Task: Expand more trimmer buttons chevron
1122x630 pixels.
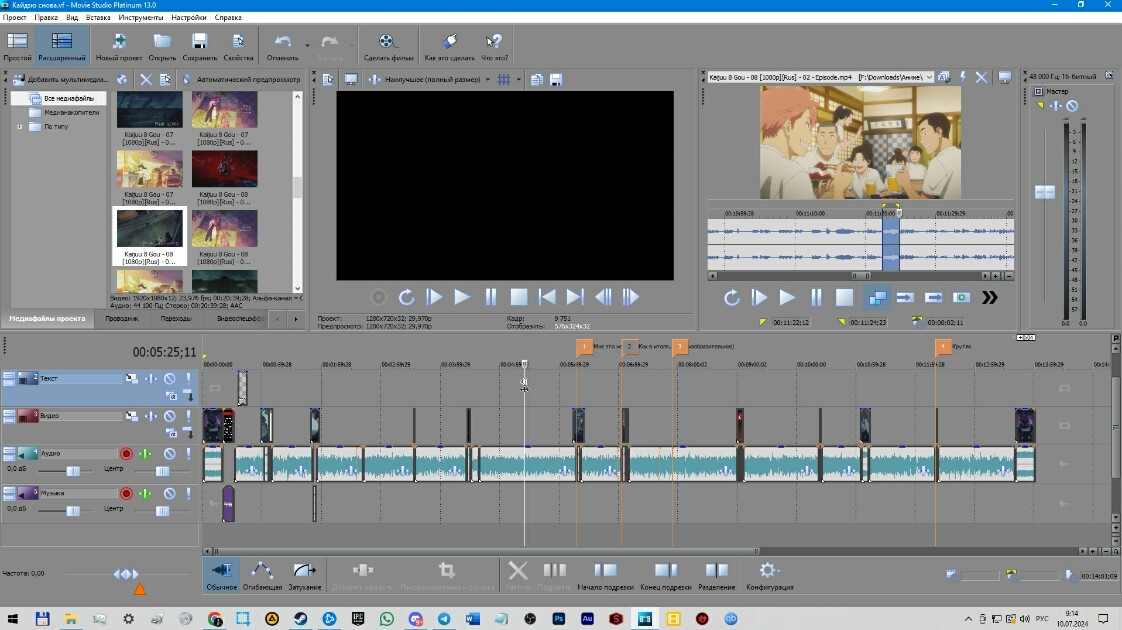Action: point(990,297)
